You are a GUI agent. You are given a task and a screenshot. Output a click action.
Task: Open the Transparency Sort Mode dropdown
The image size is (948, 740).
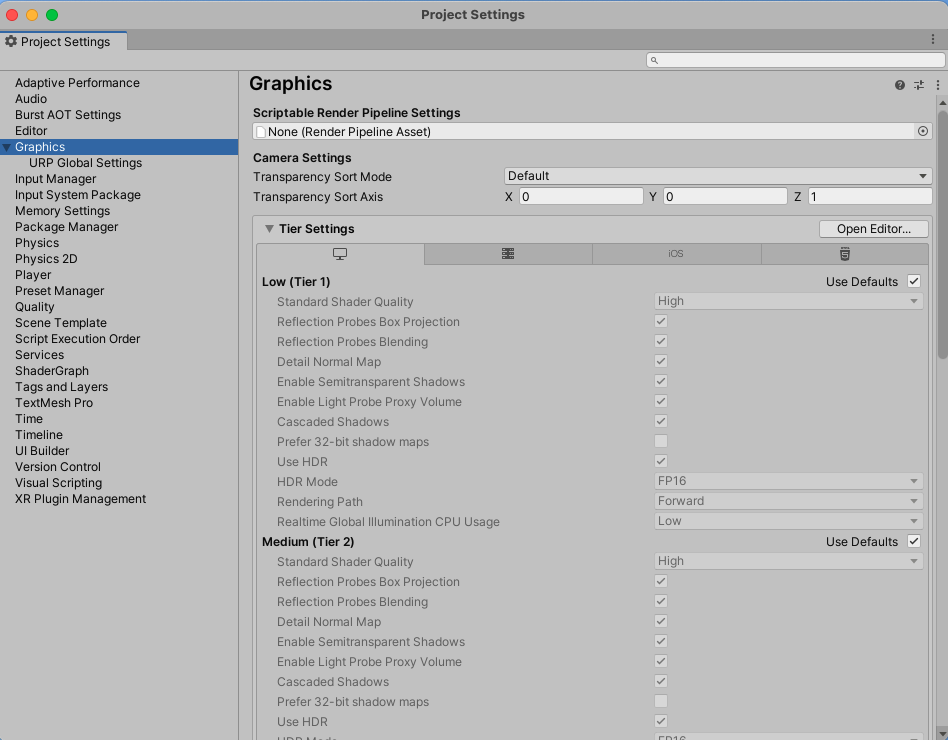tap(718, 176)
